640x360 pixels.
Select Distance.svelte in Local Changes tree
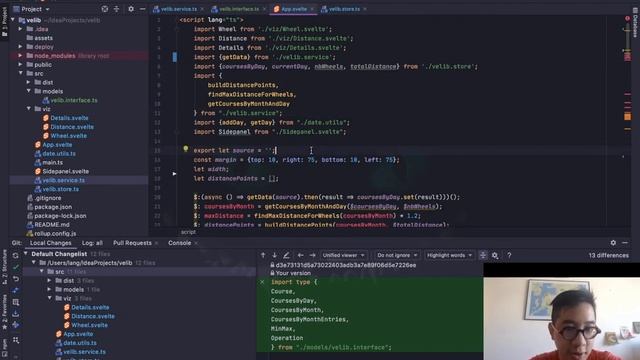tap(89, 316)
